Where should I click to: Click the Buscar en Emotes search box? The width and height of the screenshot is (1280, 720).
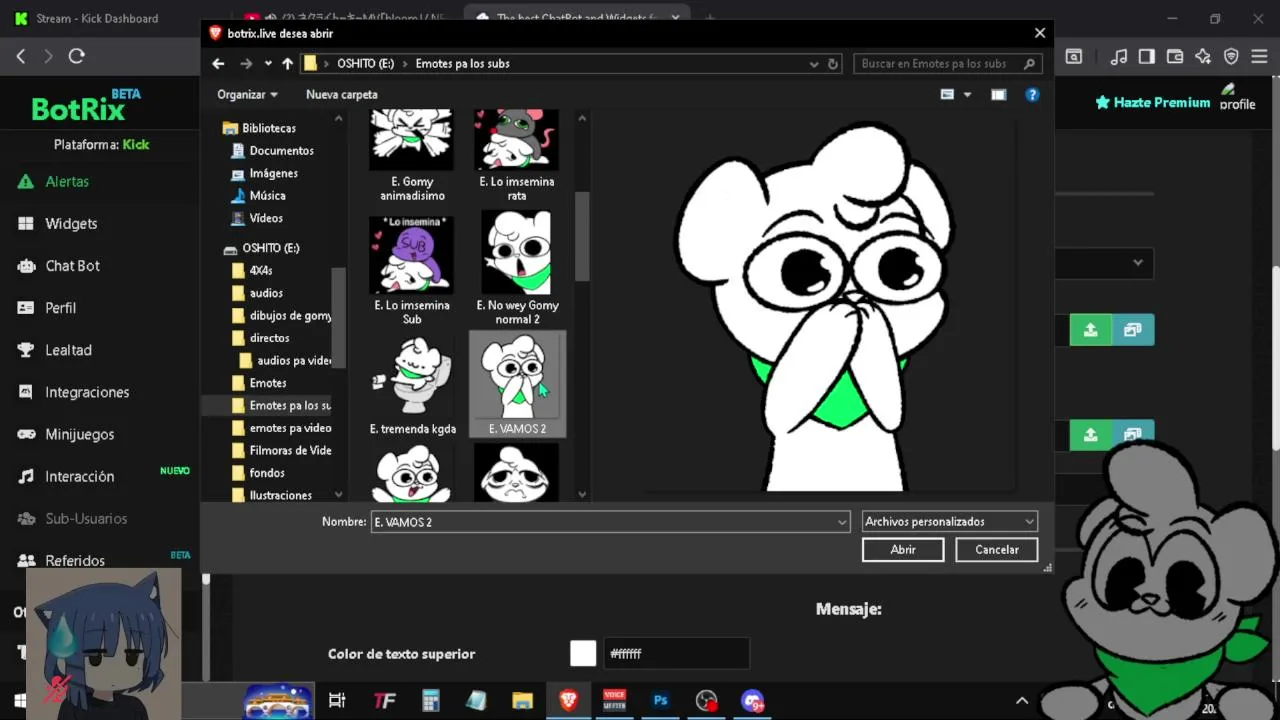(x=948, y=63)
